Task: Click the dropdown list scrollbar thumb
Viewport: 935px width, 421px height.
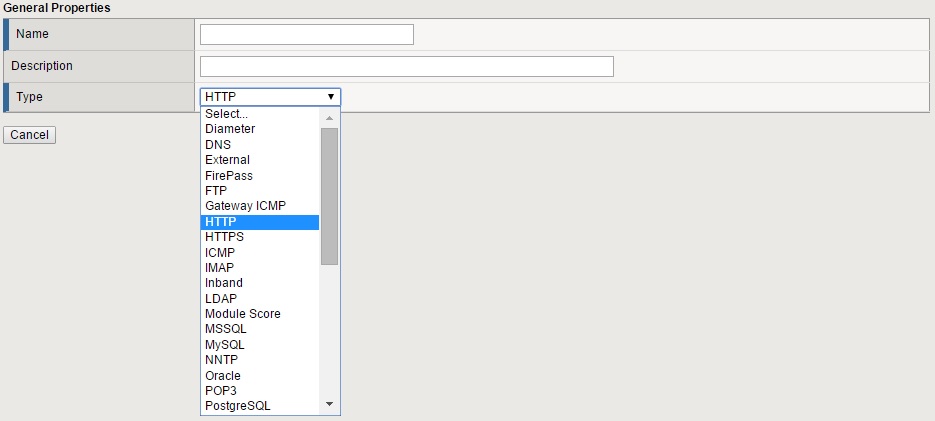Action: click(x=329, y=195)
